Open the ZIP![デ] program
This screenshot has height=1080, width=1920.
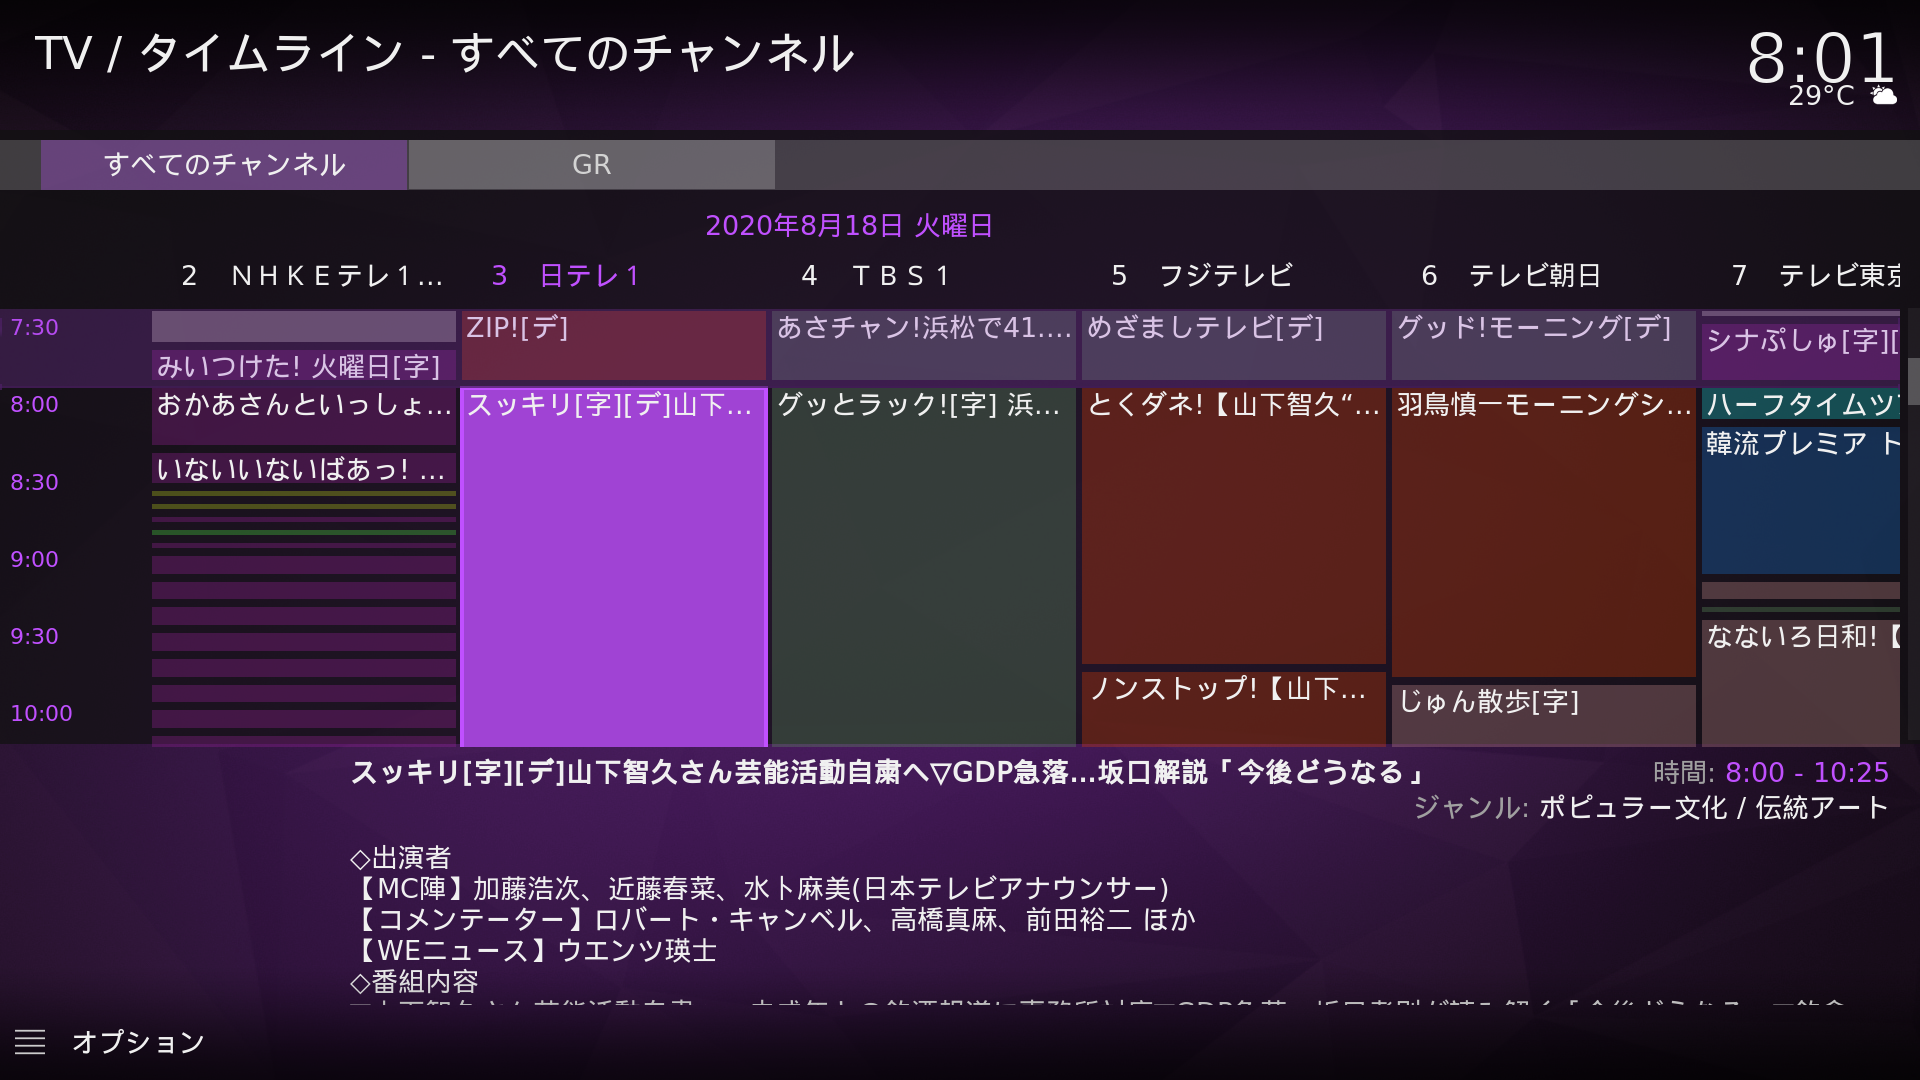pos(613,344)
